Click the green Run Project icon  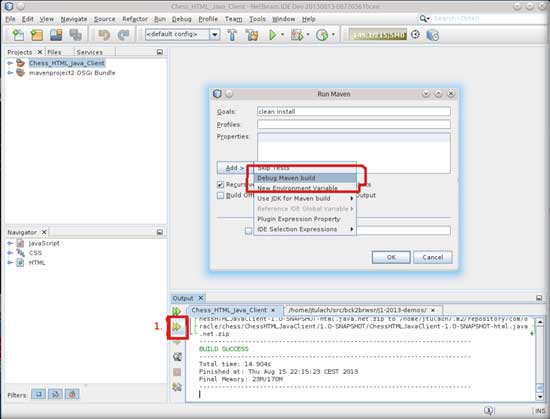pyautogui.click(x=273, y=35)
